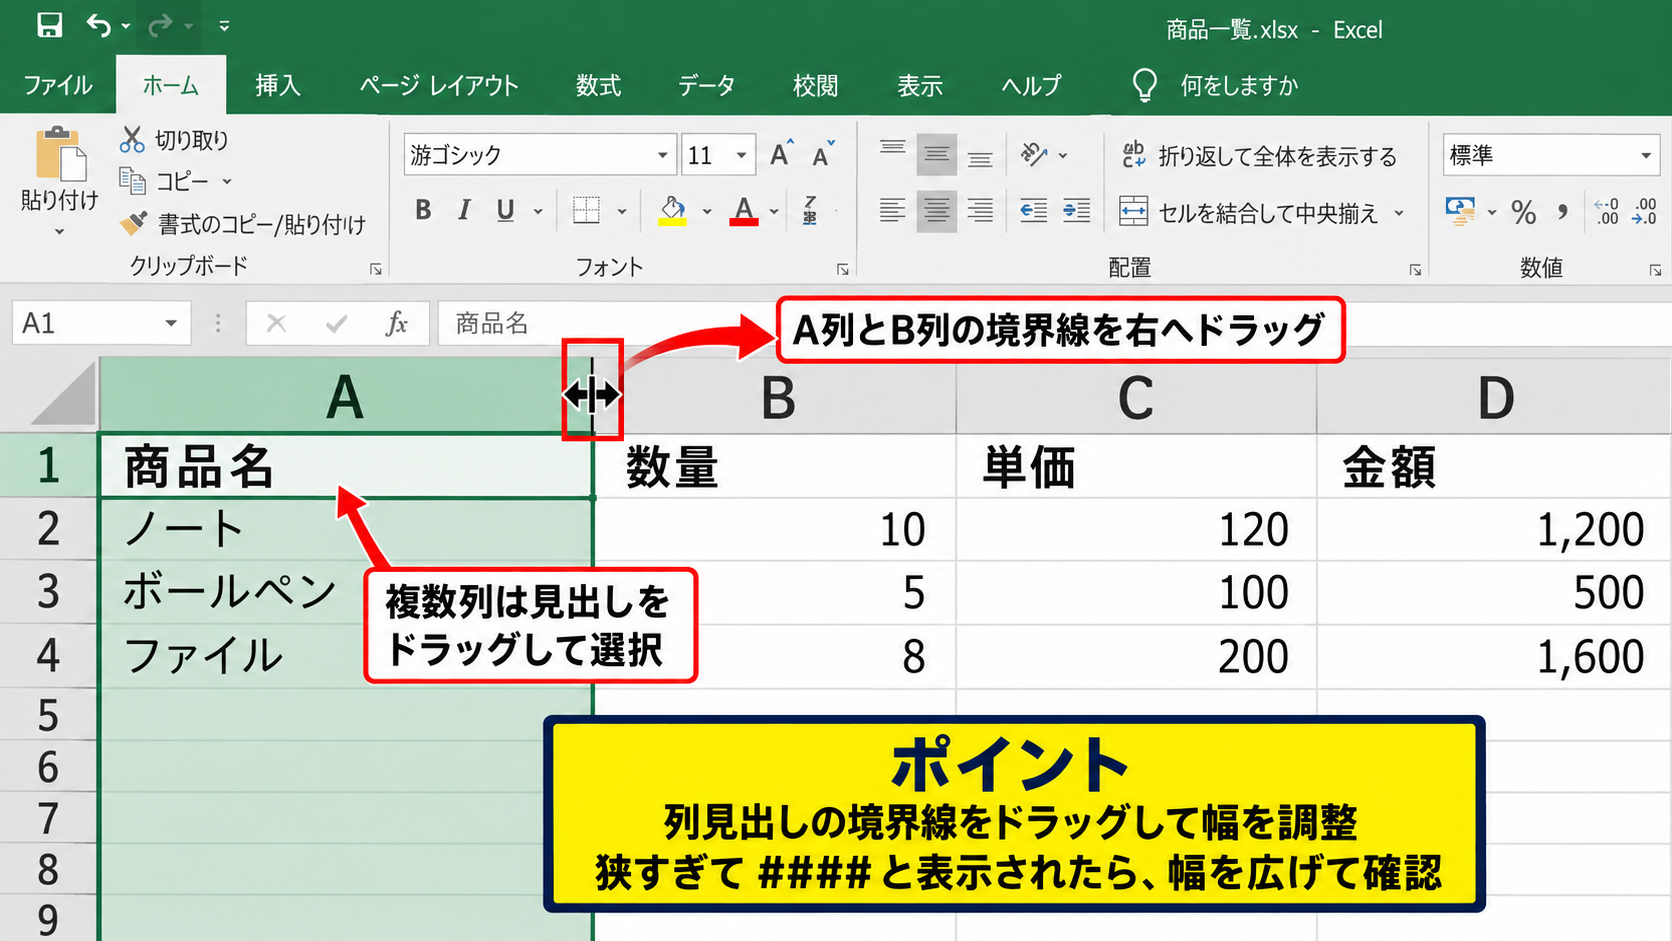Switch to the データ tab
Screen dimensions: 1672x941
(706, 86)
